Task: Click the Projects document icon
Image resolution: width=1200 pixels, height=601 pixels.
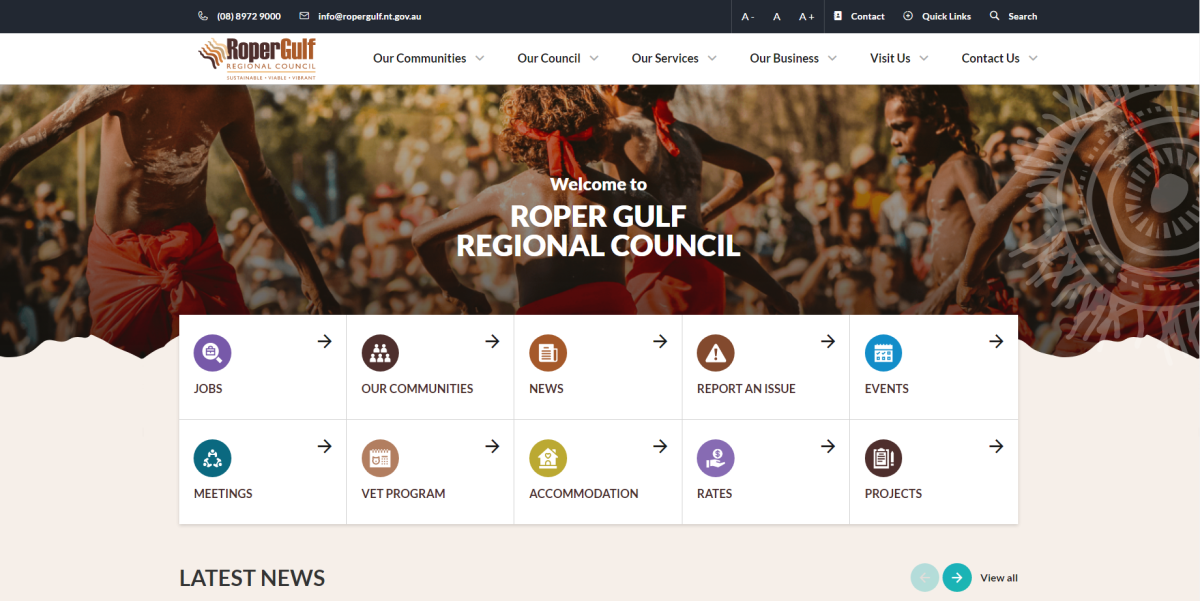Action: (884, 457)
